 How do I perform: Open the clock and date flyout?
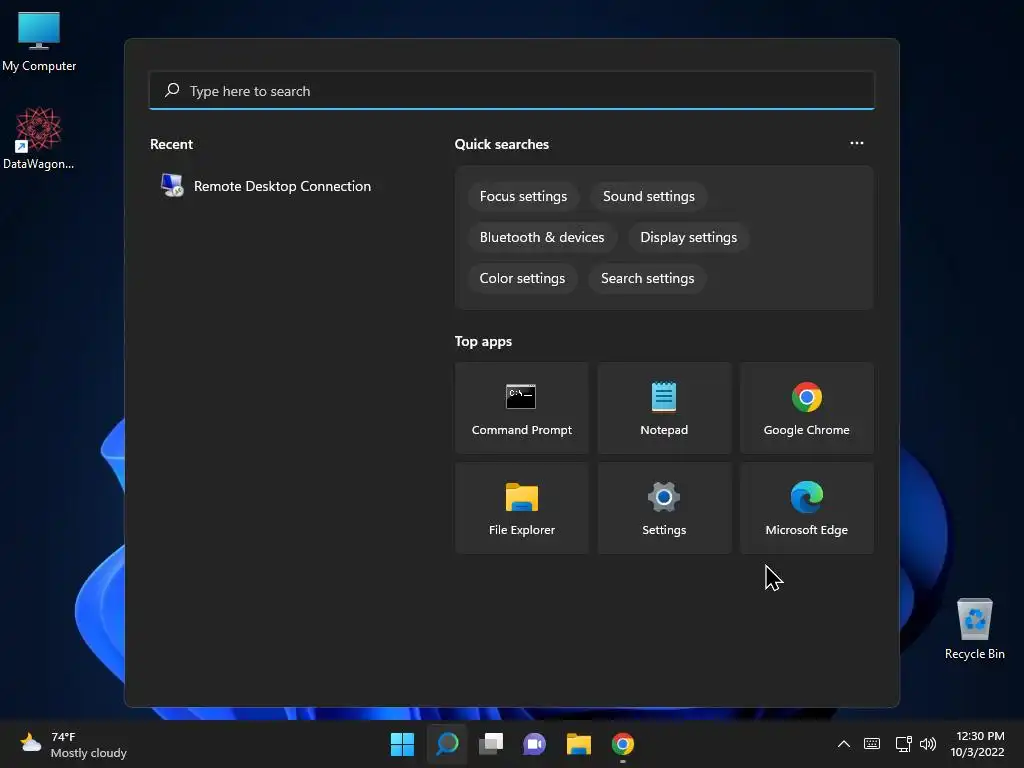(977, 744)
